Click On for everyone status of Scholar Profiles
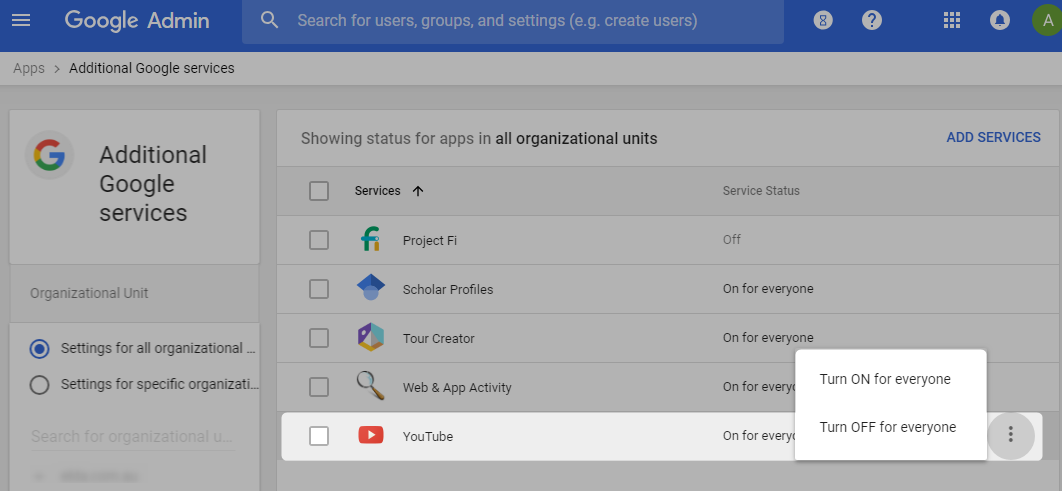The image size is (1062, 491). (768, 289)
